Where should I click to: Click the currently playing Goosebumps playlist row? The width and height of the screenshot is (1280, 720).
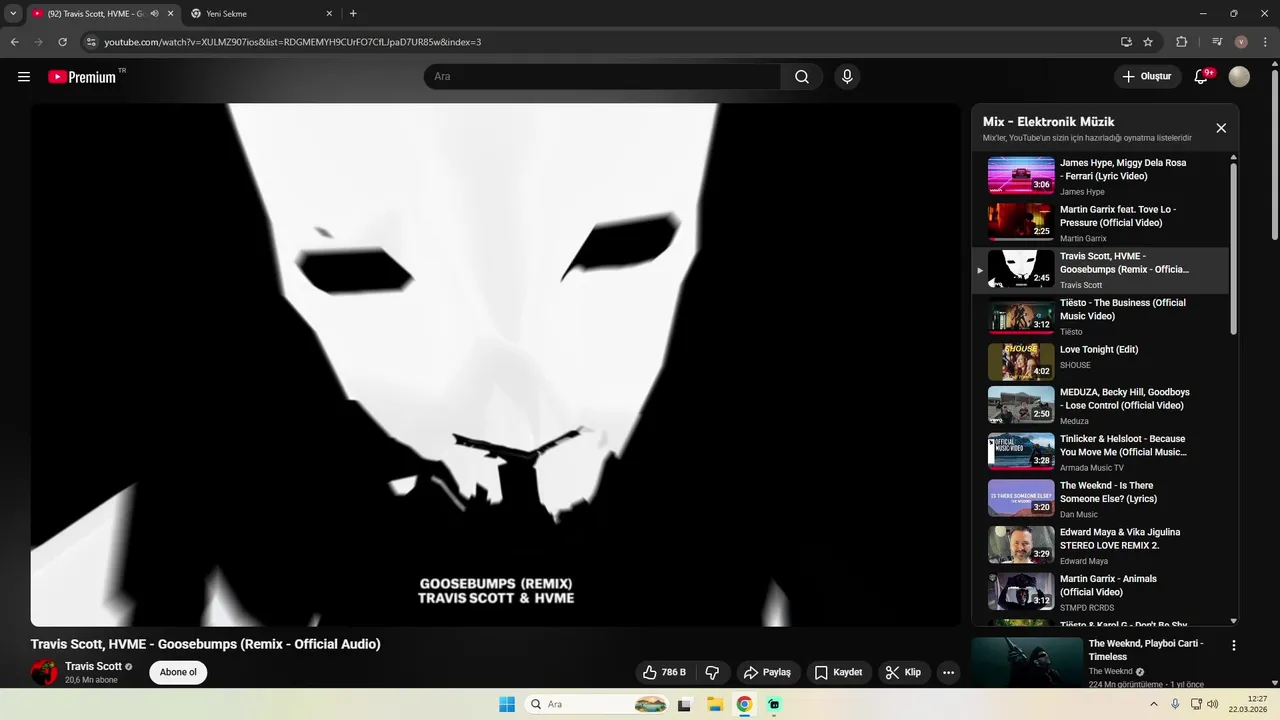[x=1100, y=270]
